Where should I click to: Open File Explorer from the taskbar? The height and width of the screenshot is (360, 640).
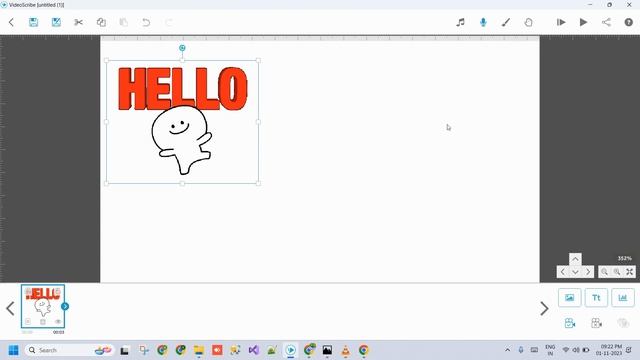199,350
